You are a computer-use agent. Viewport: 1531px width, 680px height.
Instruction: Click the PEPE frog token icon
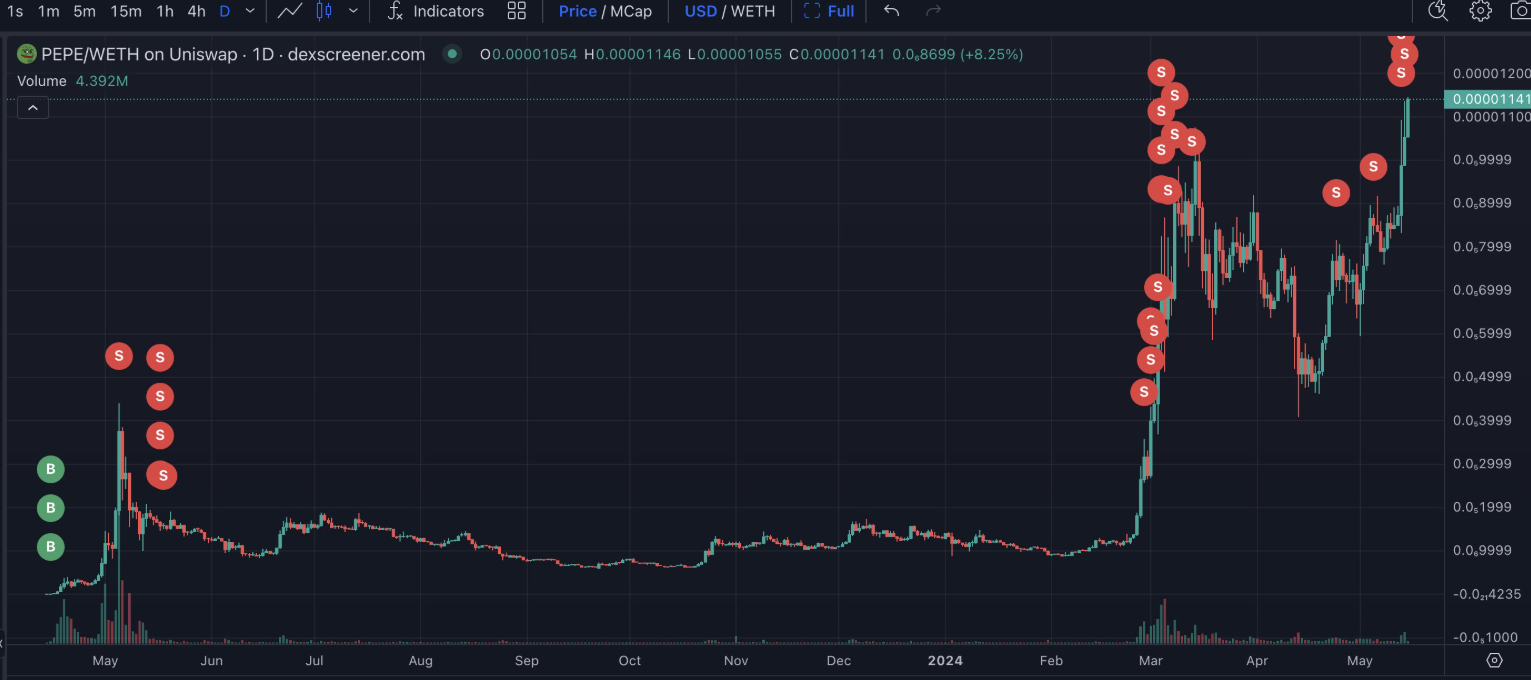[x=27, y=54]
